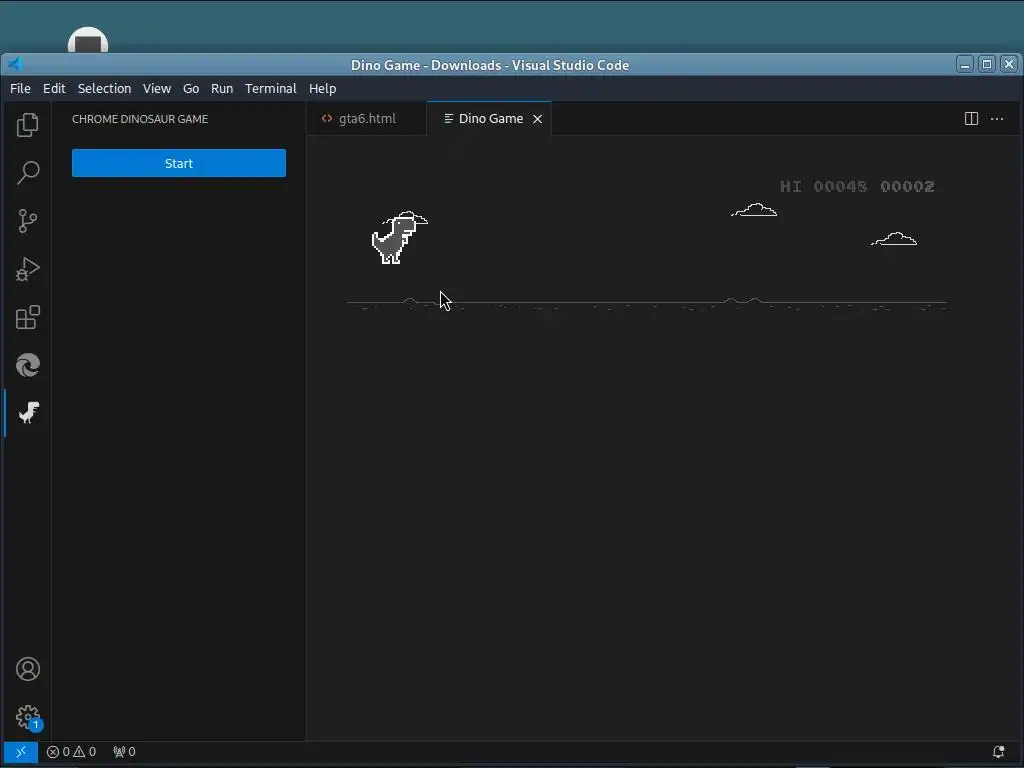Open the View menu
Screen dimensions: 1024x768
(x=157, y=88)
